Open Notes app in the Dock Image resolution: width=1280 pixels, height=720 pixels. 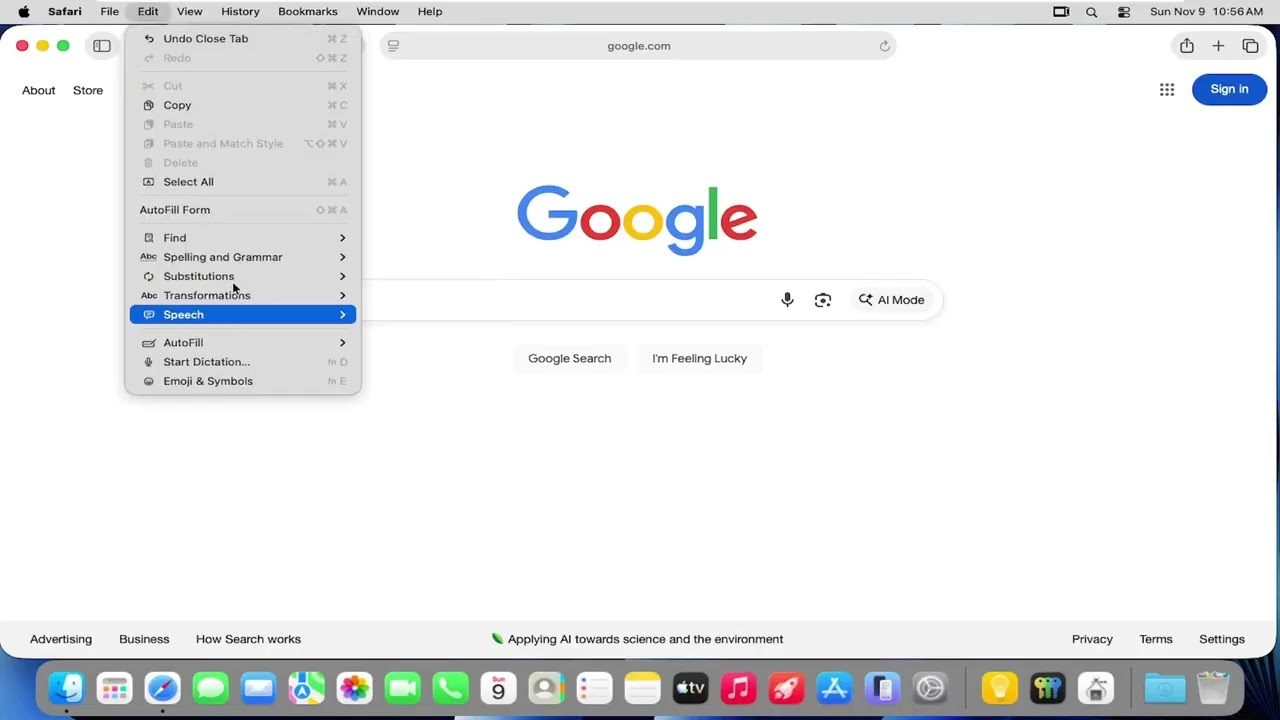click(643, 688)
